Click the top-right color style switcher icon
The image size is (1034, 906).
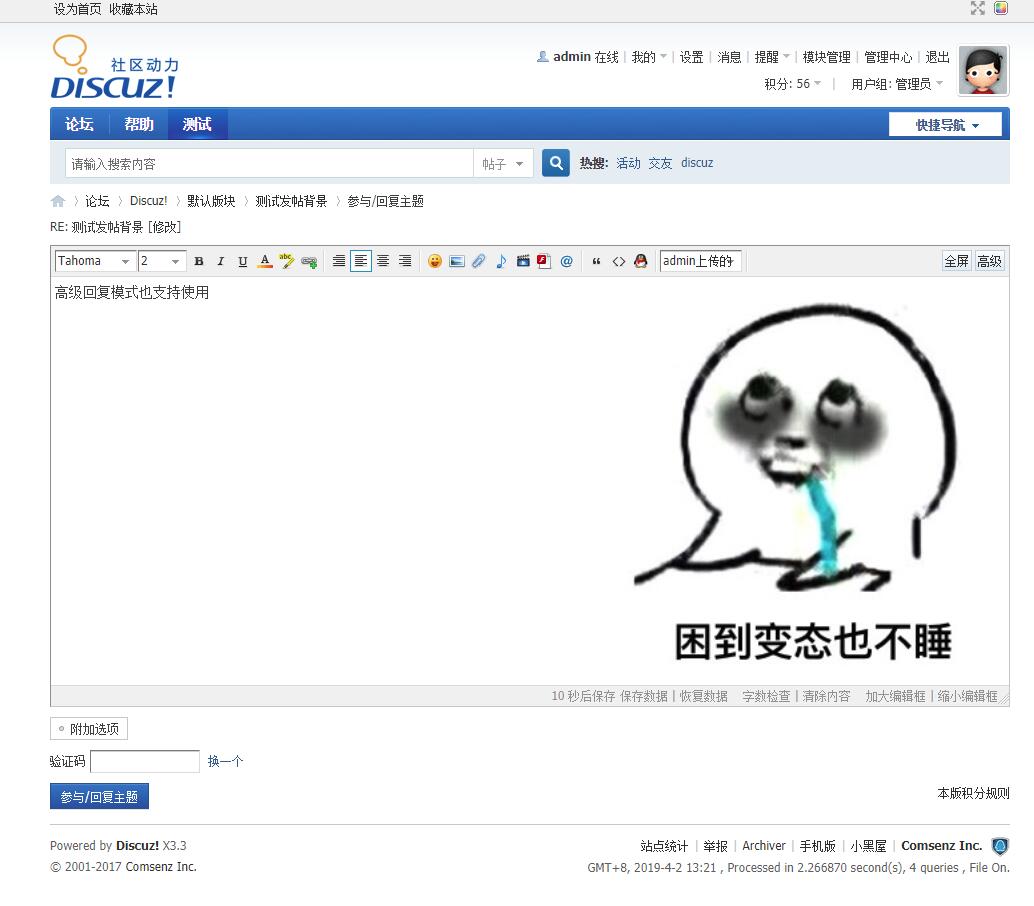[x=1001, y=8]
